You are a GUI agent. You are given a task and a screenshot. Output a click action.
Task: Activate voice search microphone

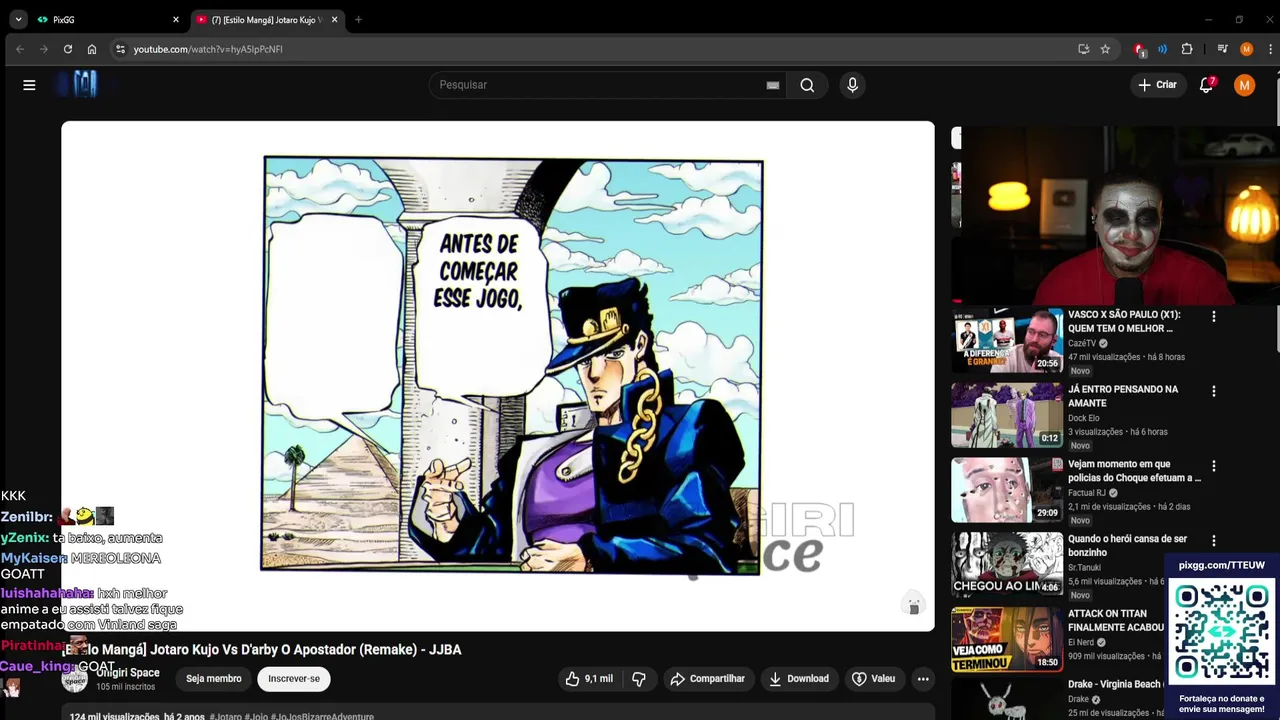pyautogui.click(x=852, y=85)
